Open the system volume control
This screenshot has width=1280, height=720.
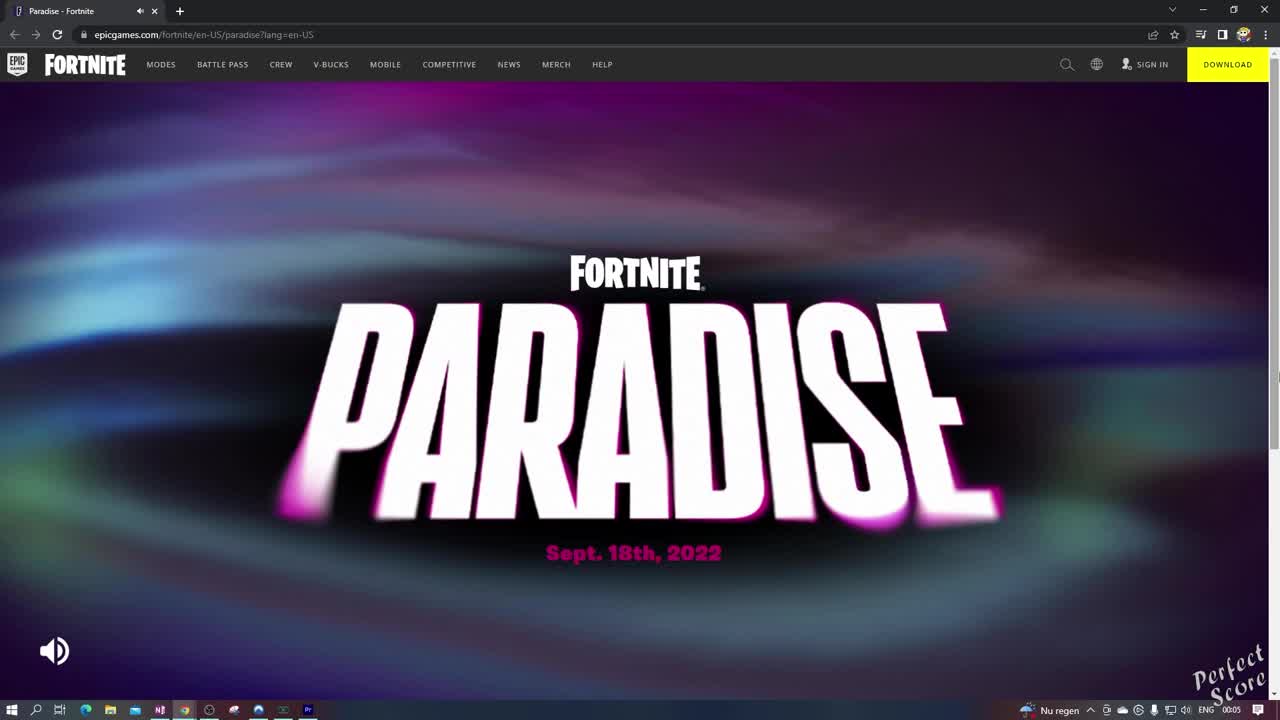point(1186,710)
